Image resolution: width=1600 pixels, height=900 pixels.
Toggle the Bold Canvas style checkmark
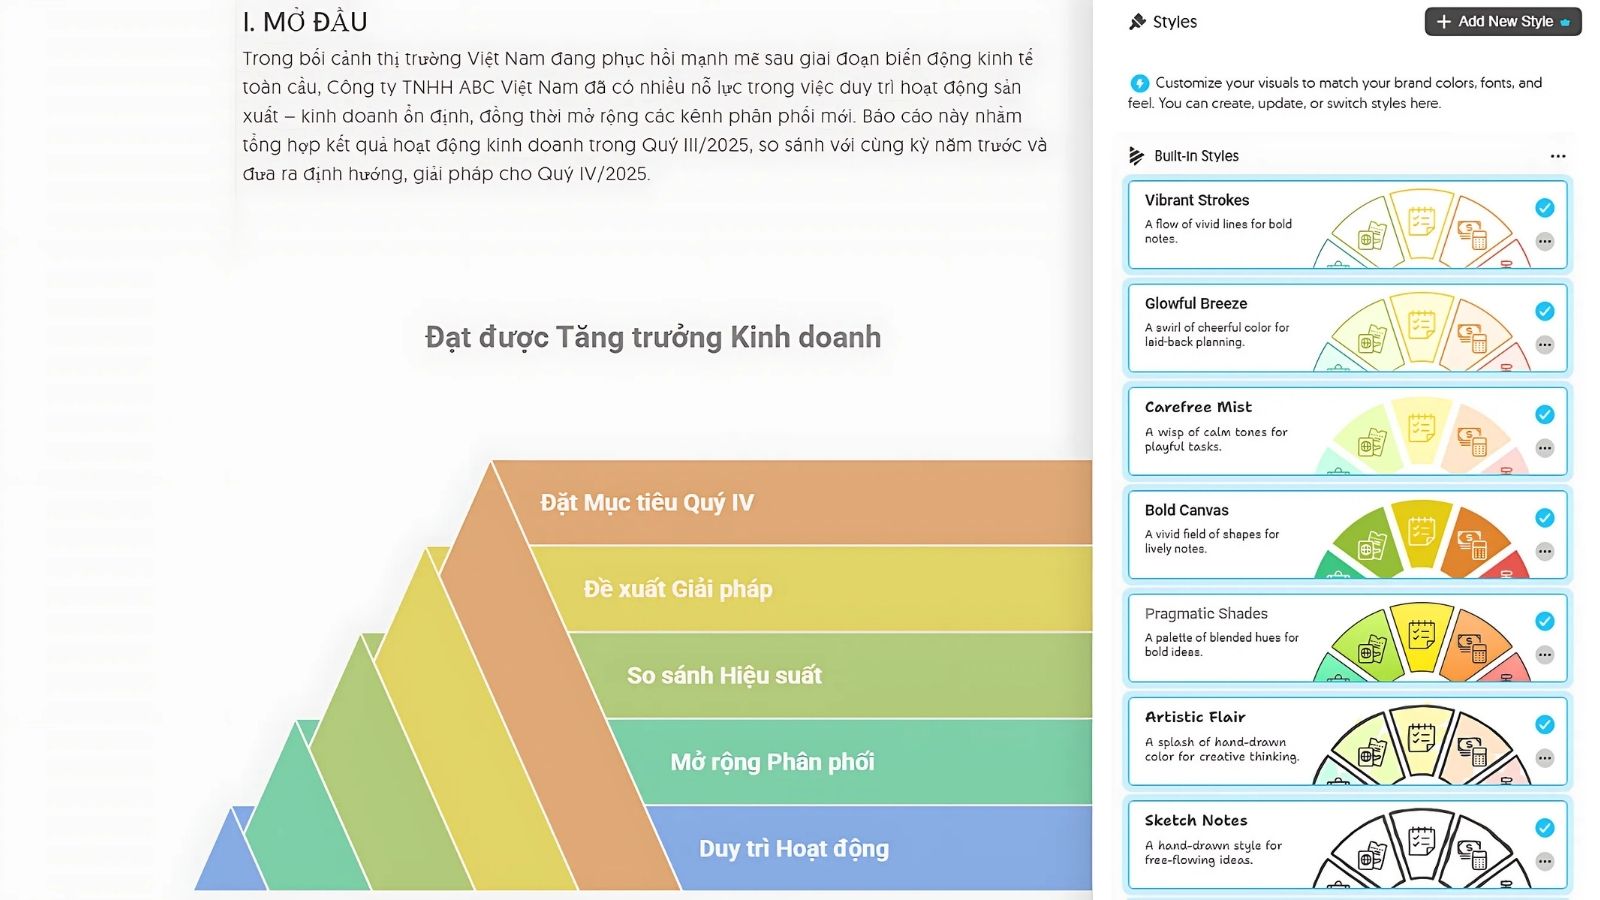pos(1545,518)
